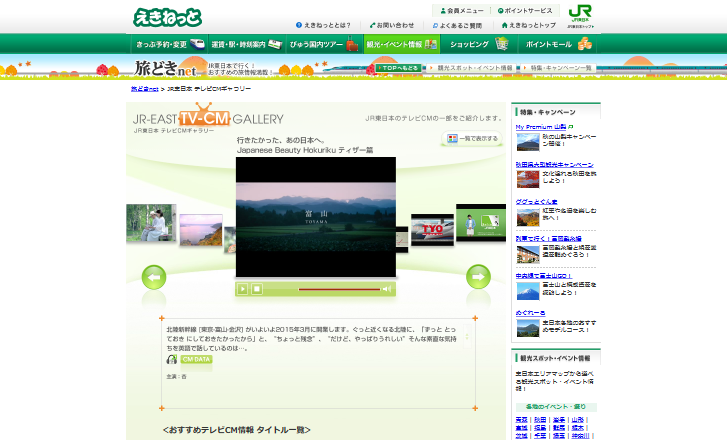
Task: Click 特集・キャンペーン一覧 banner button
Action: 558,68
